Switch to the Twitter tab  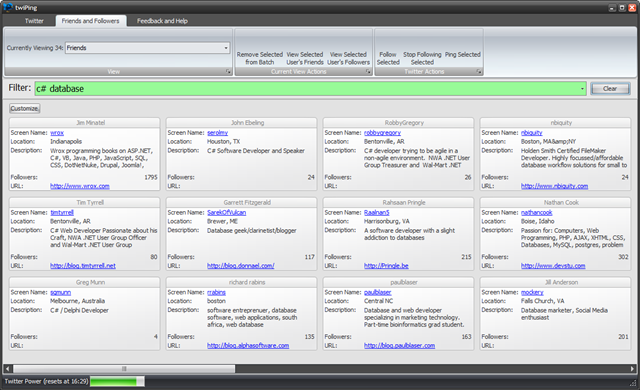(34, 21)
